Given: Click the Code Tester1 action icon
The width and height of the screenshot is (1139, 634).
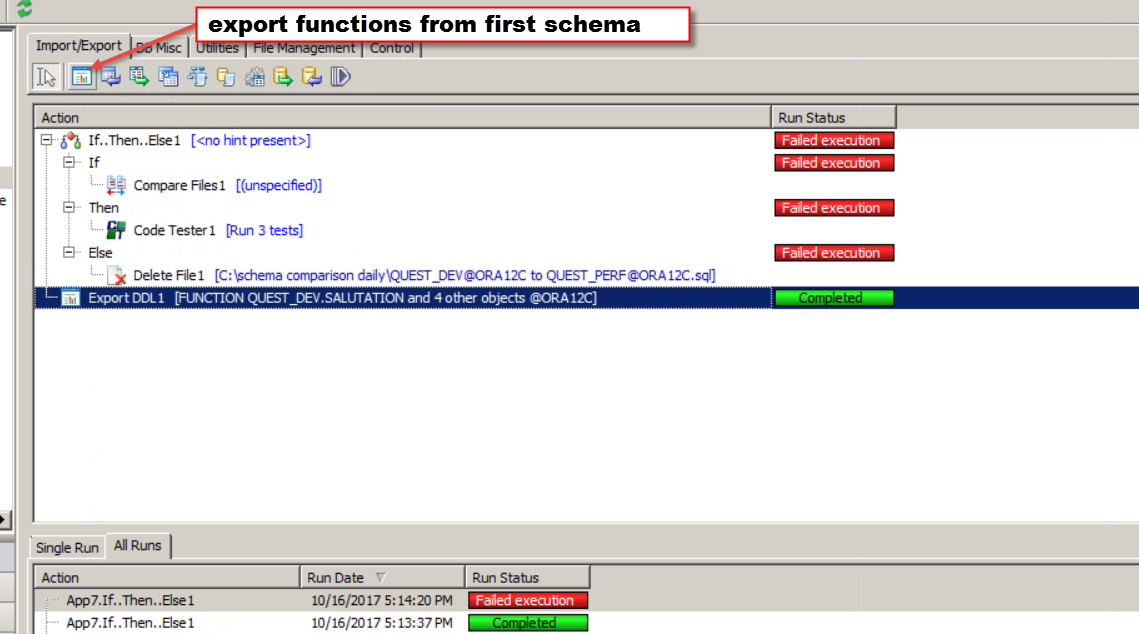Looking at the screenshot, I should point(116,230).
